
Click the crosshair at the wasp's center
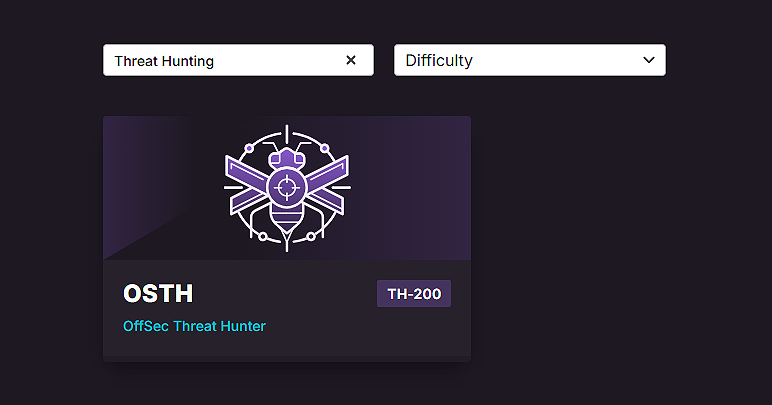point(287,186)
